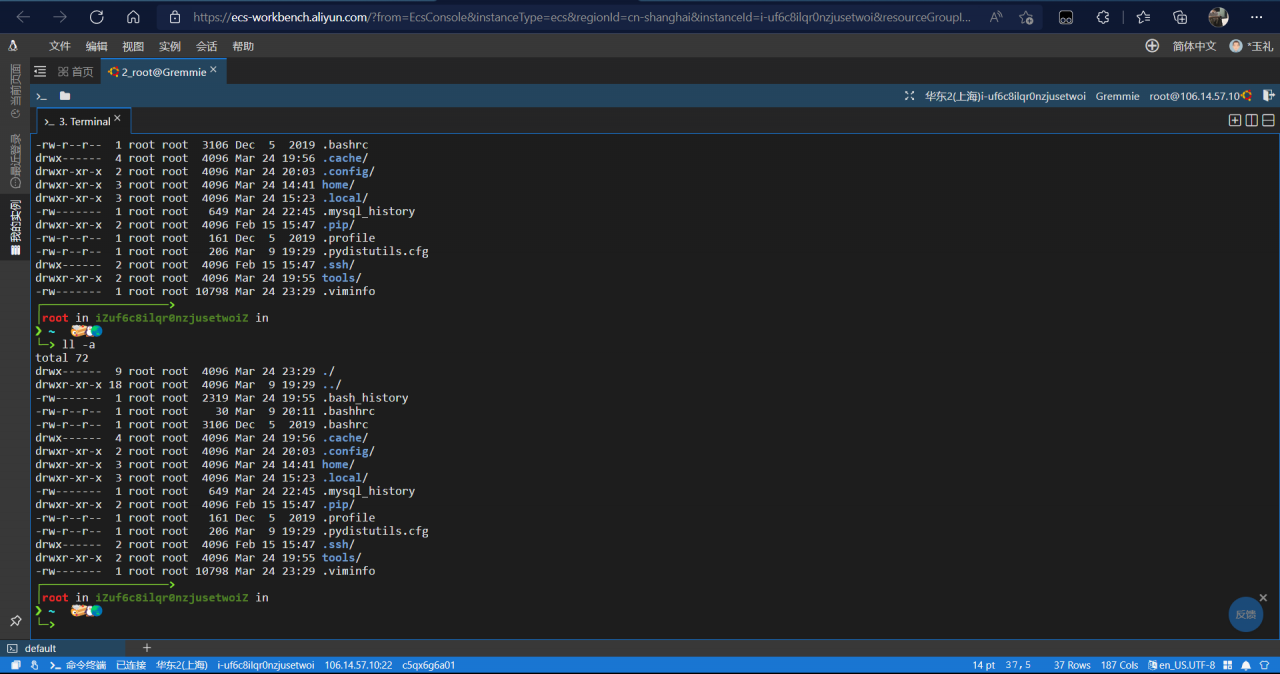Open the 文件 menu
The height and width of the screenshot is (674, 1280).
coord(60,46)
